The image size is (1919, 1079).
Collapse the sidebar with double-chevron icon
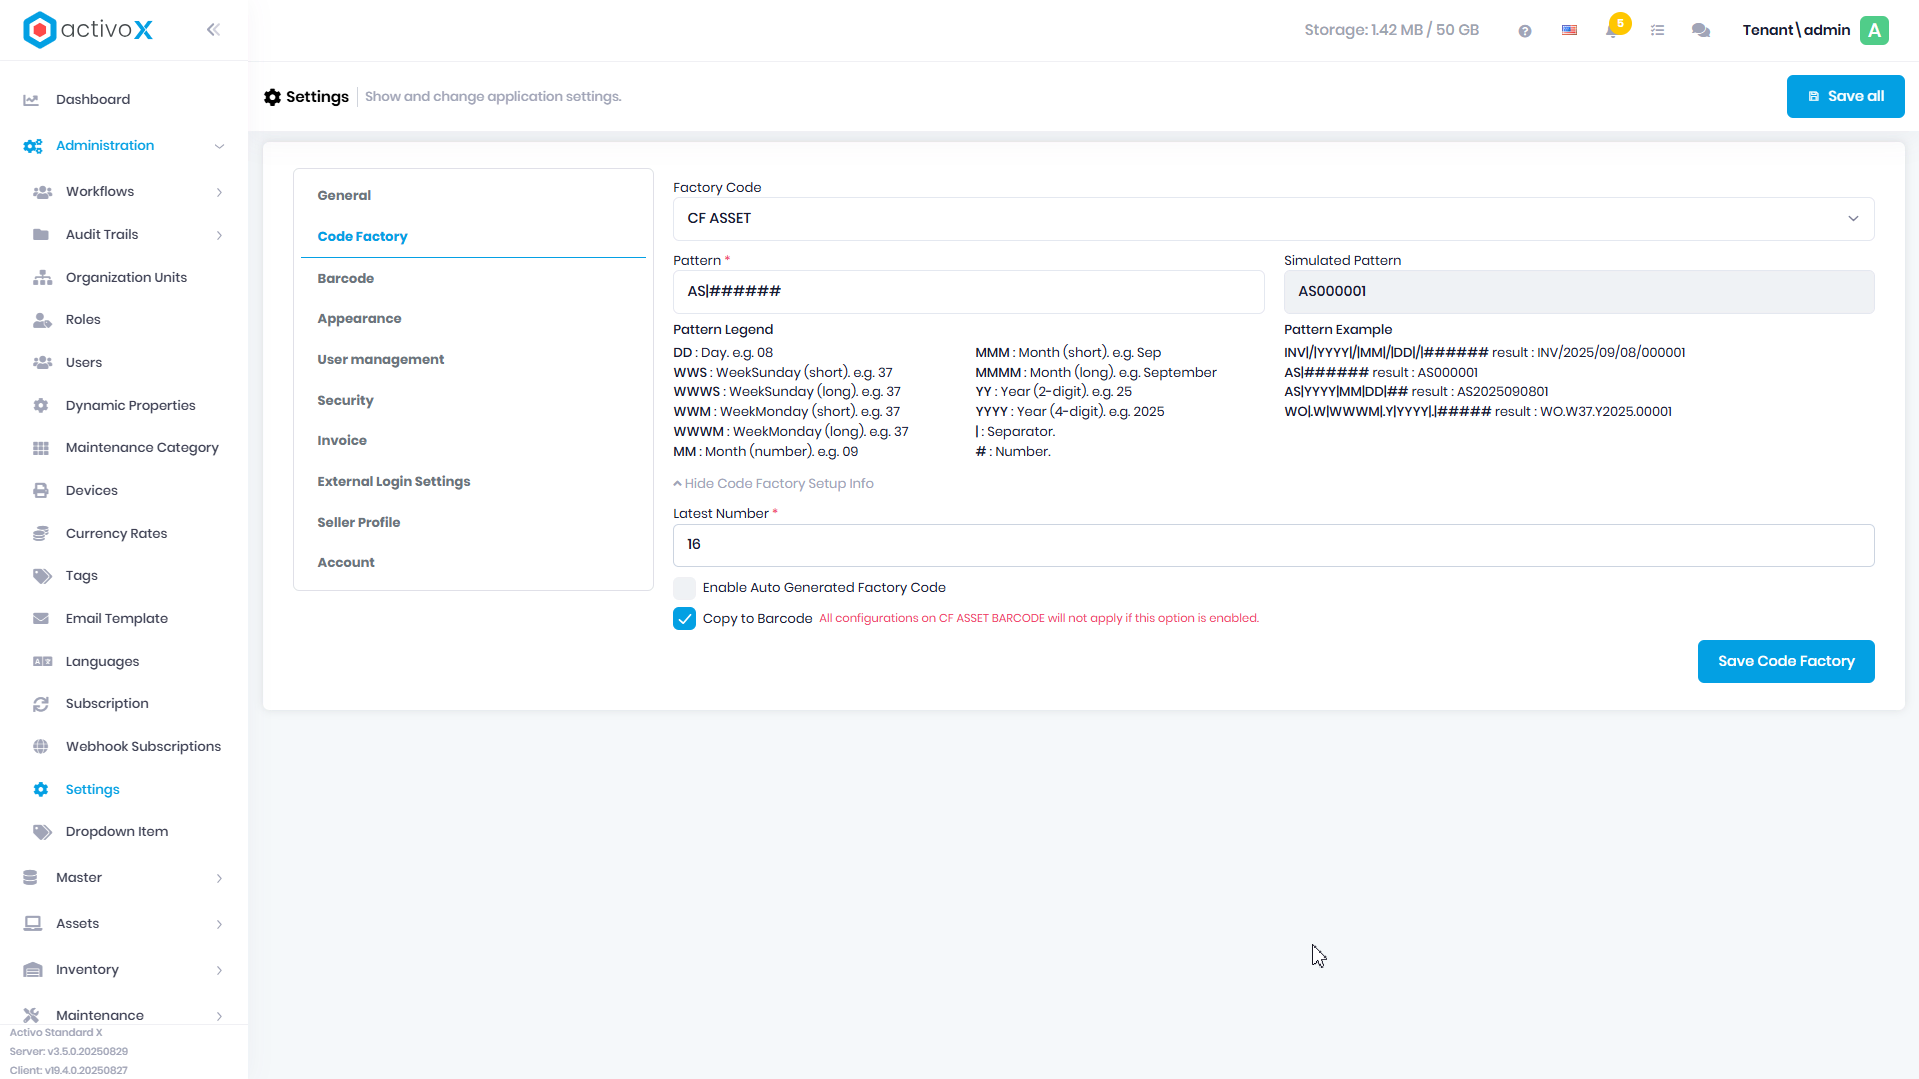[213, 30]
